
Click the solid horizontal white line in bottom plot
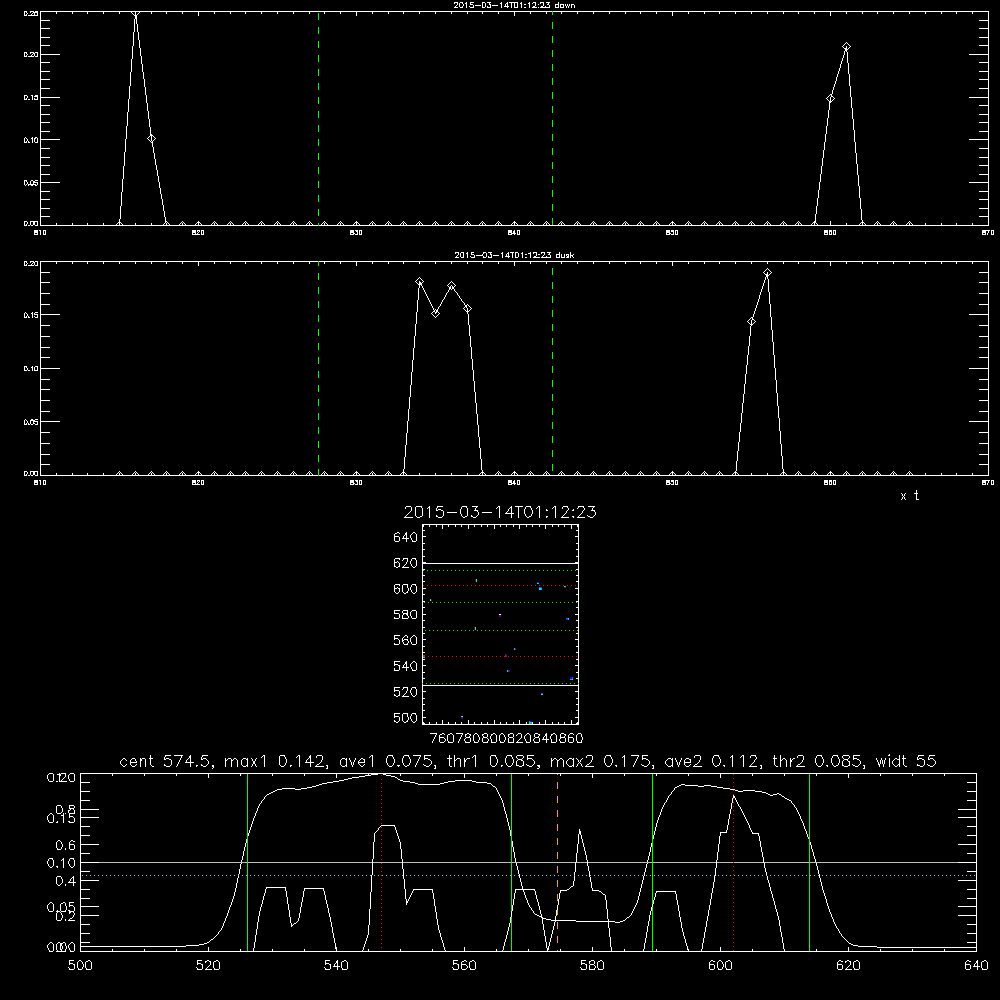pyautogui.click(x=528, y=862)
